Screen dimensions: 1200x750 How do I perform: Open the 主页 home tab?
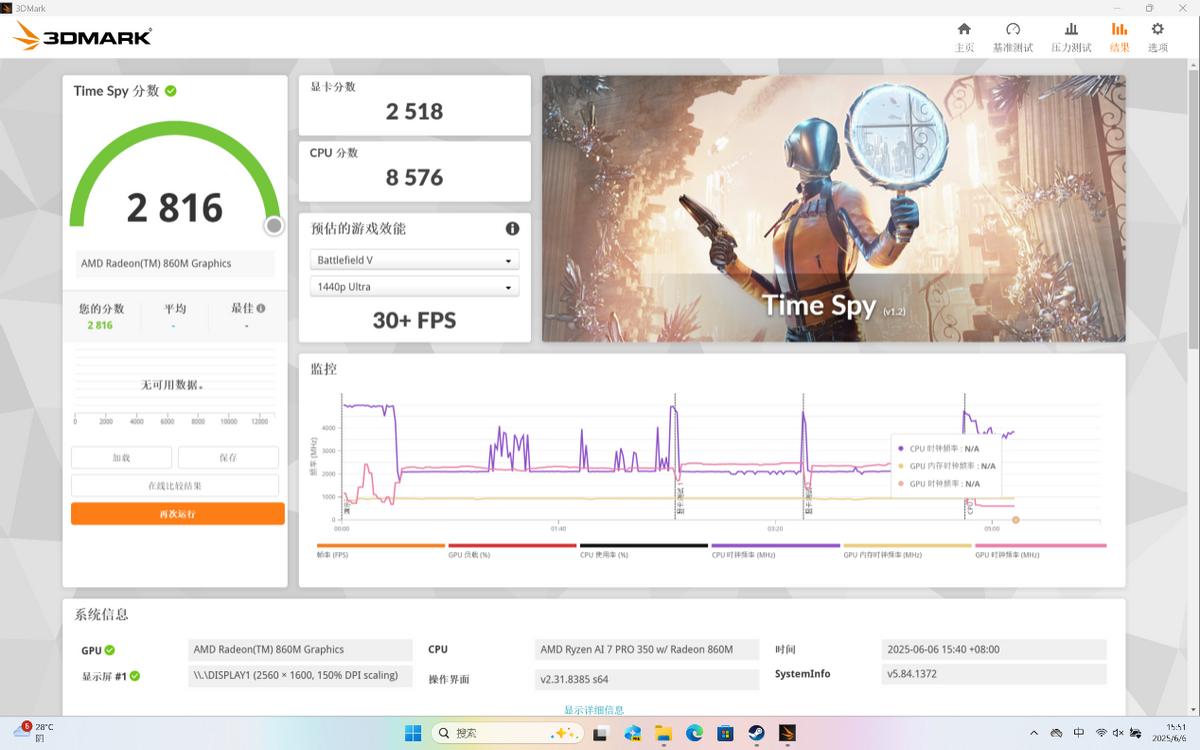tap(964, 37)
